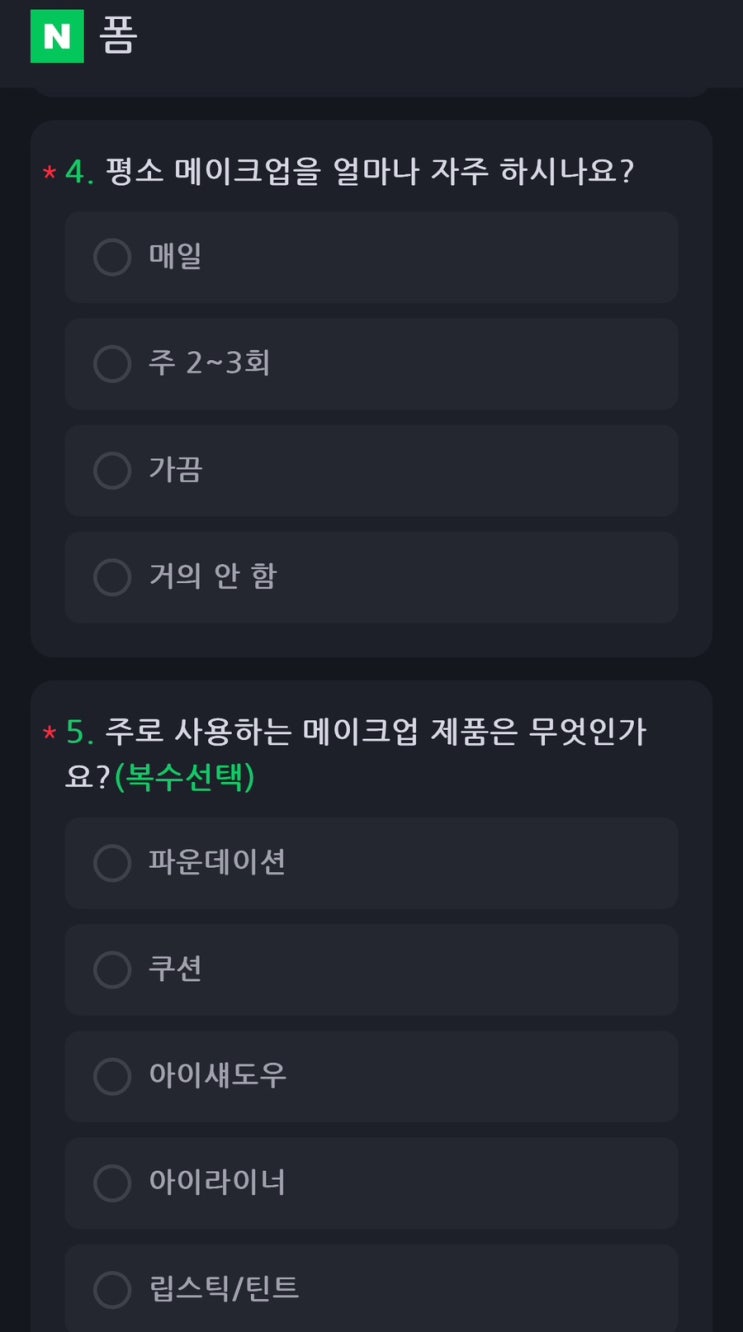Click the empty circle beside "파운데이션"
The image size is (743, 1332).
coord(112,863)
